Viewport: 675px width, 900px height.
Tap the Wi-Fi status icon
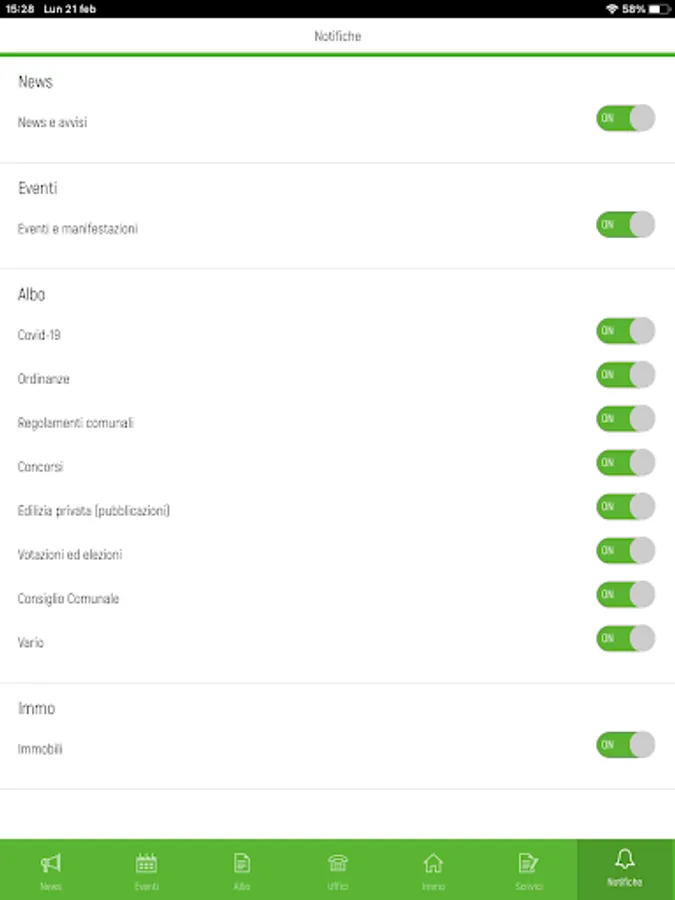611,9
